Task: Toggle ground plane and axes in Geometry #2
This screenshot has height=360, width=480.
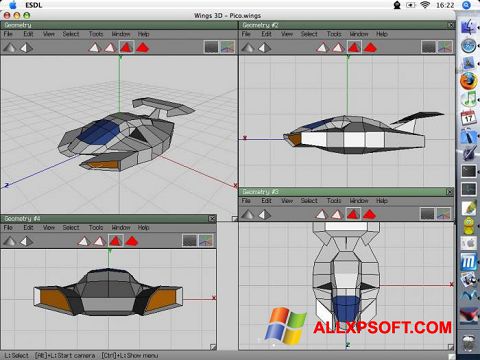Action: pyautogui.click(x=445, y=47)
